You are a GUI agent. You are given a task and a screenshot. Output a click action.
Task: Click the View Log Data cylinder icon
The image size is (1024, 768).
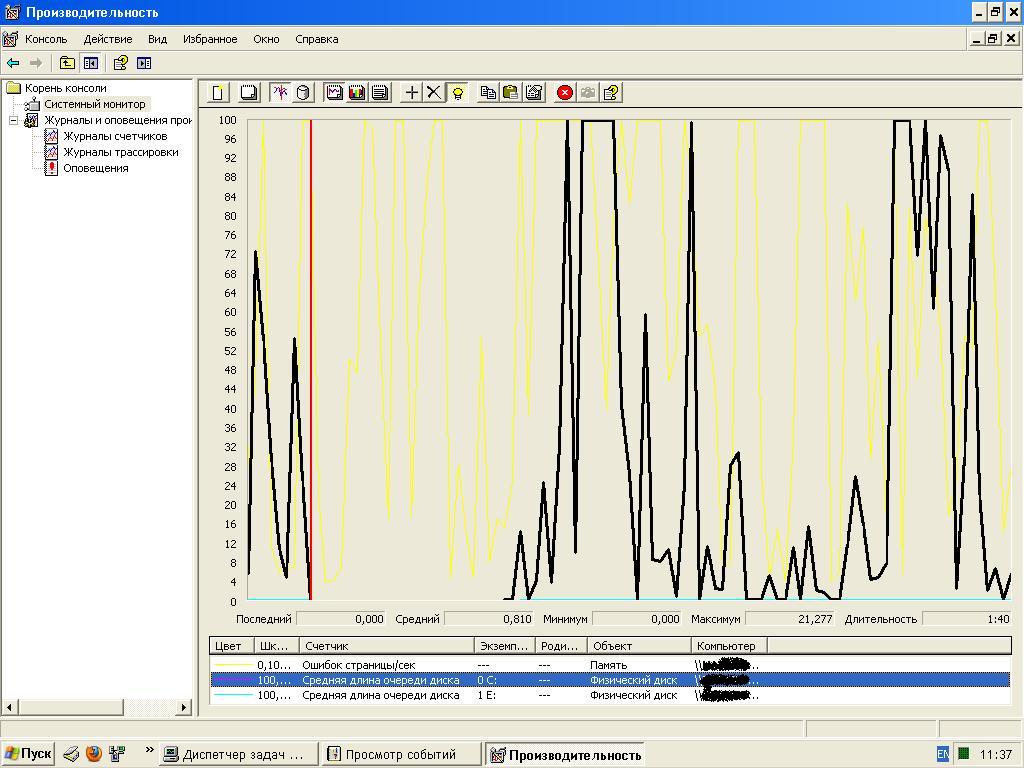pyautogui.click(x=303, y=93)
